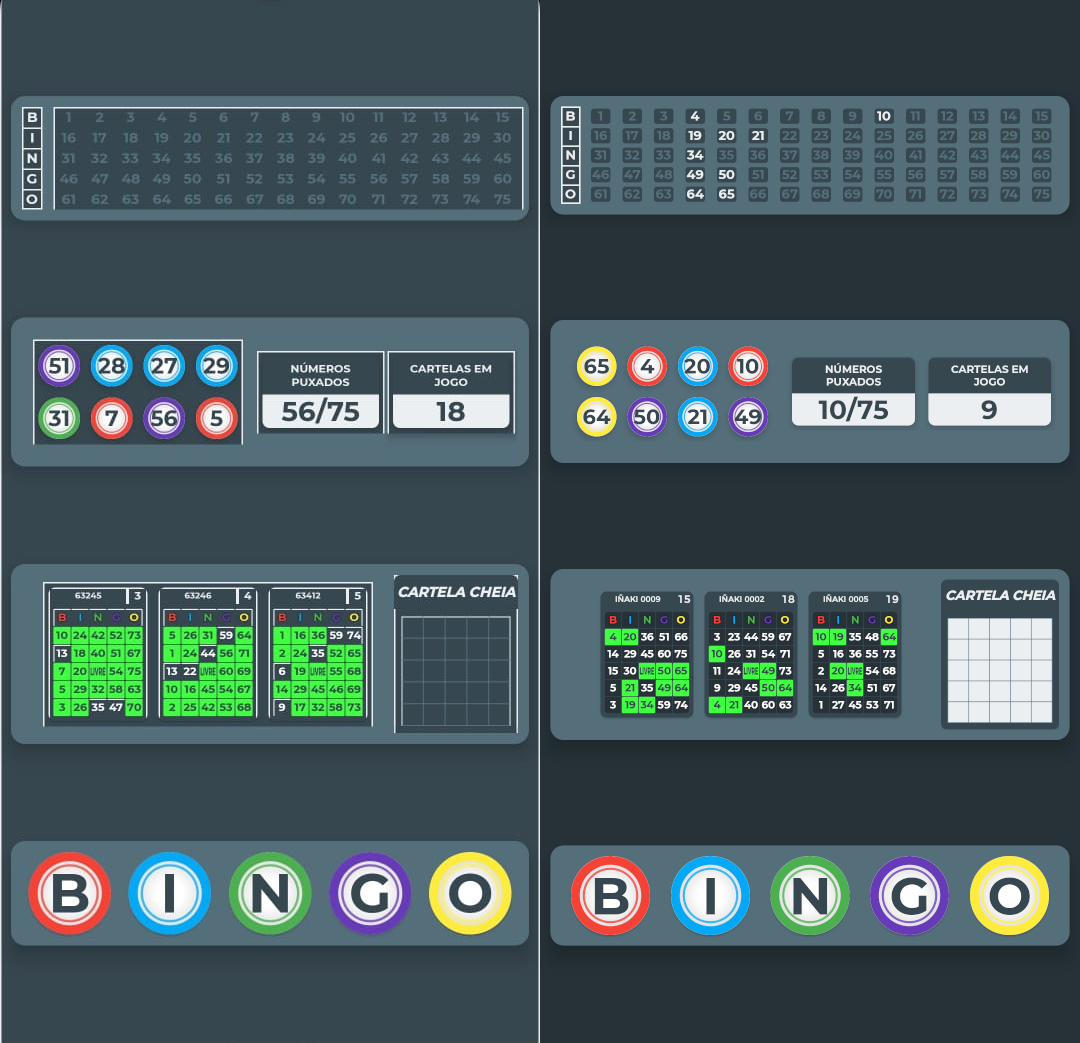
Task: Open bingo card 63245
Action: [97, 653]
